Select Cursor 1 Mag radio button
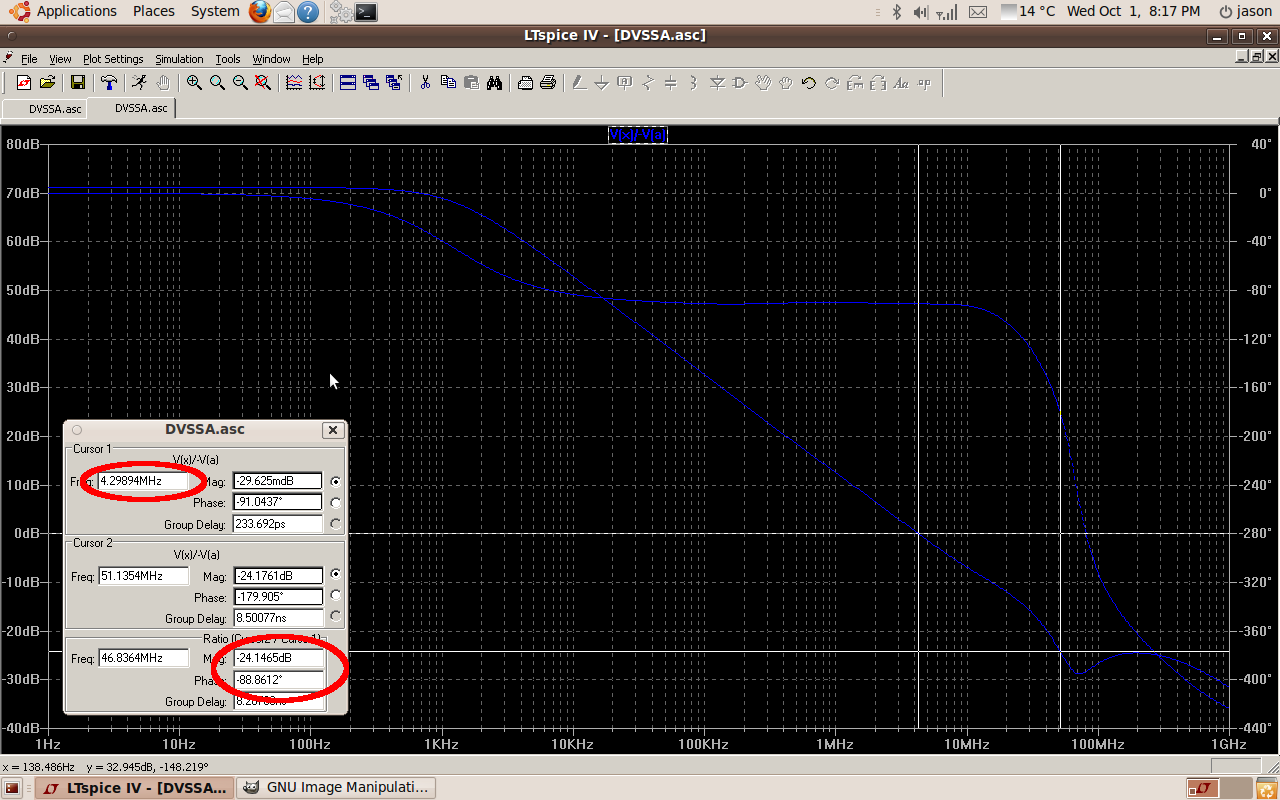Screen dimensions: 1280x800 (x=335, y=481)
